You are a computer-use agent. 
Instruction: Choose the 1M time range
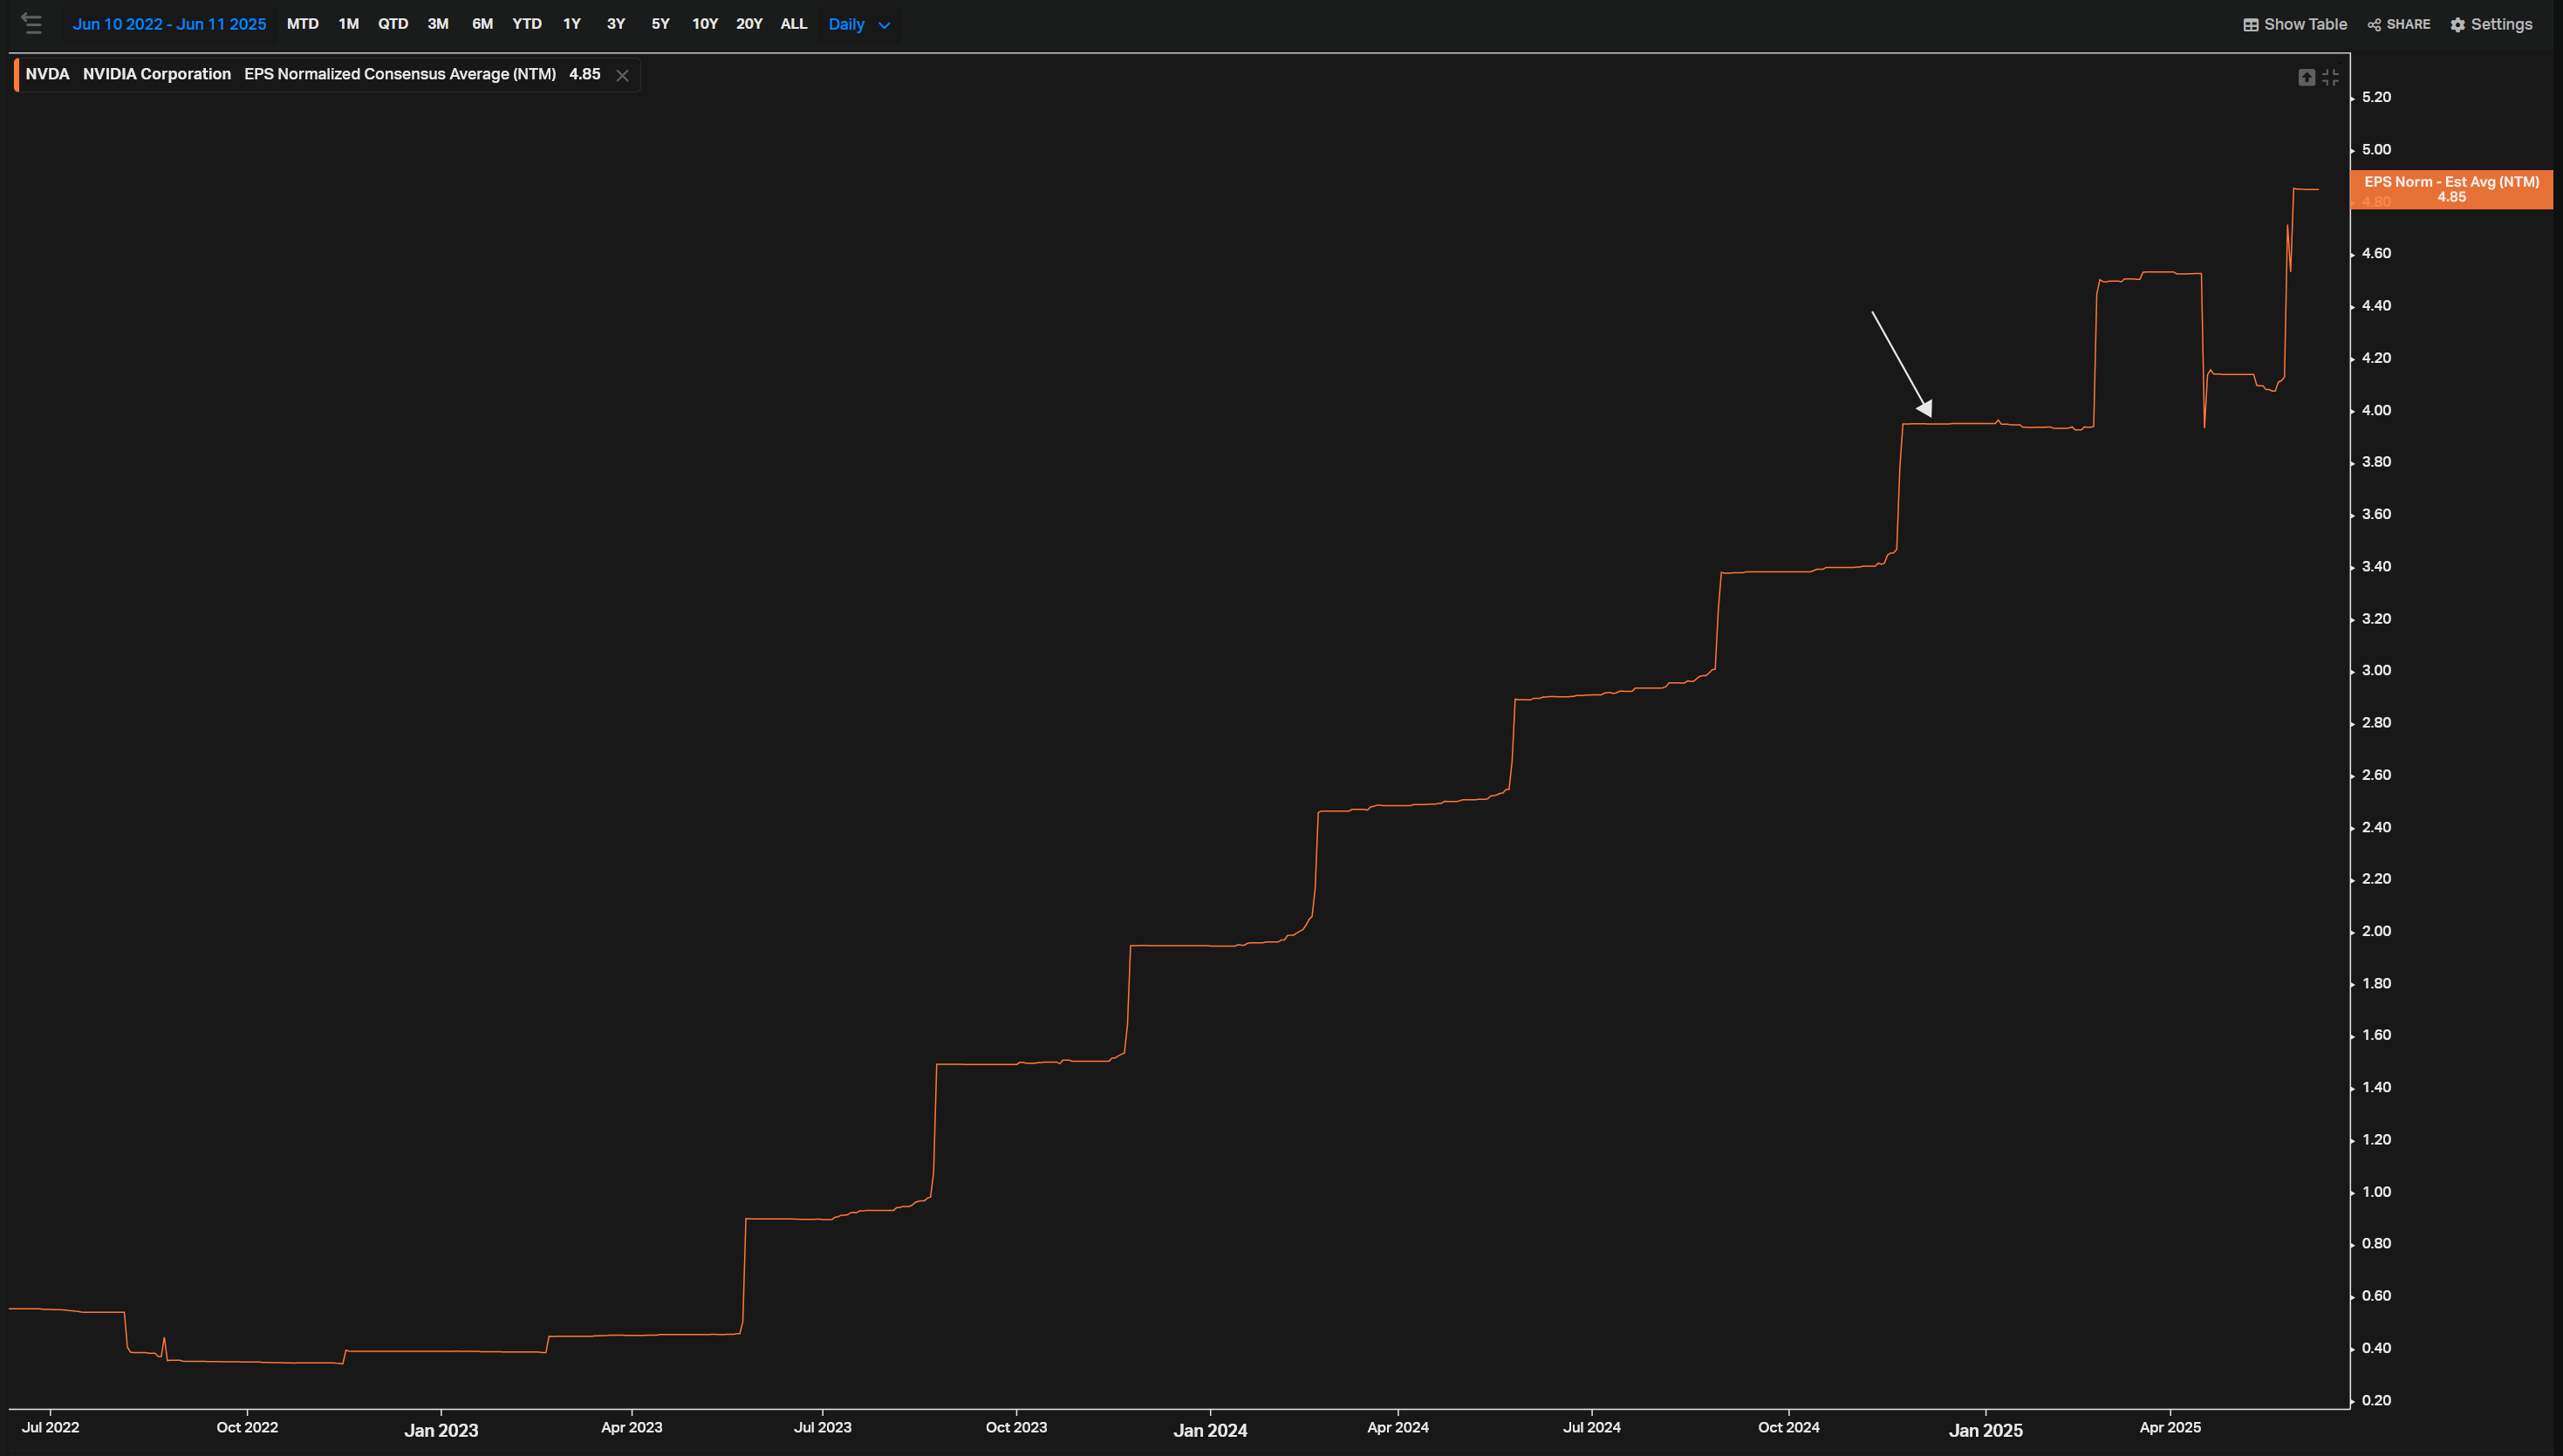(x=348, y=24)
